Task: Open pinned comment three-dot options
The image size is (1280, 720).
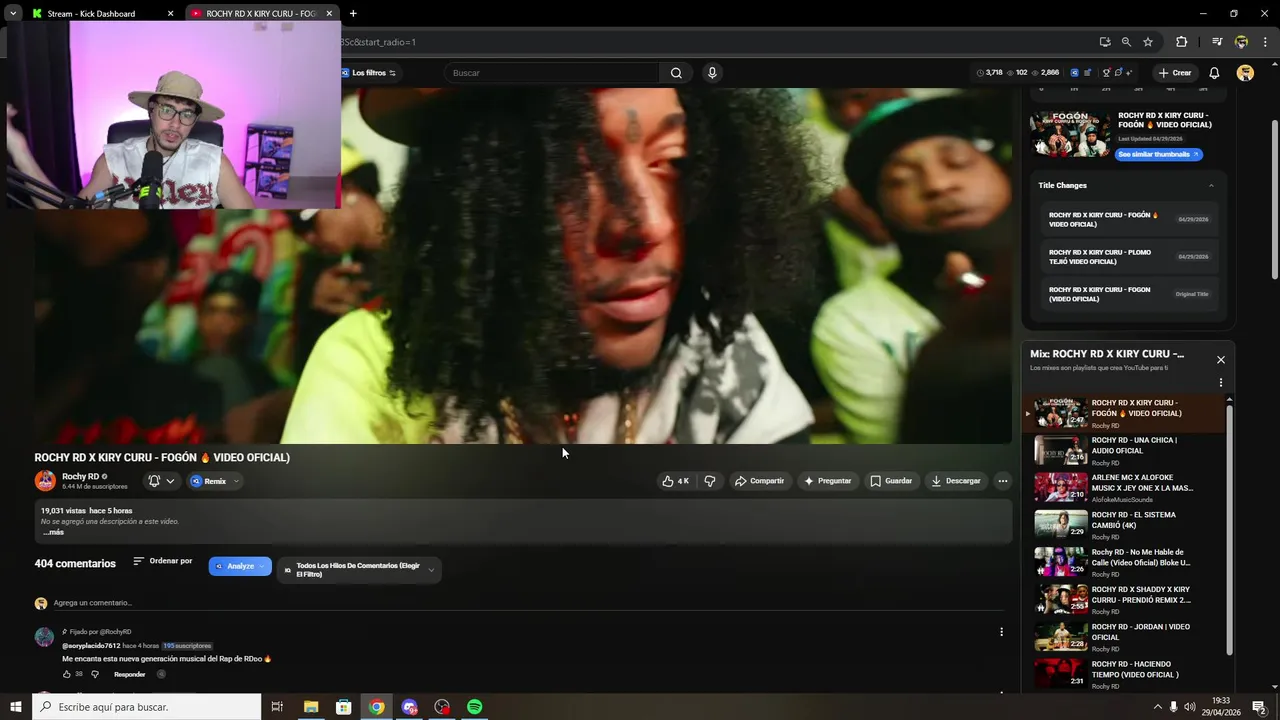Action: tap(1001, 632)
